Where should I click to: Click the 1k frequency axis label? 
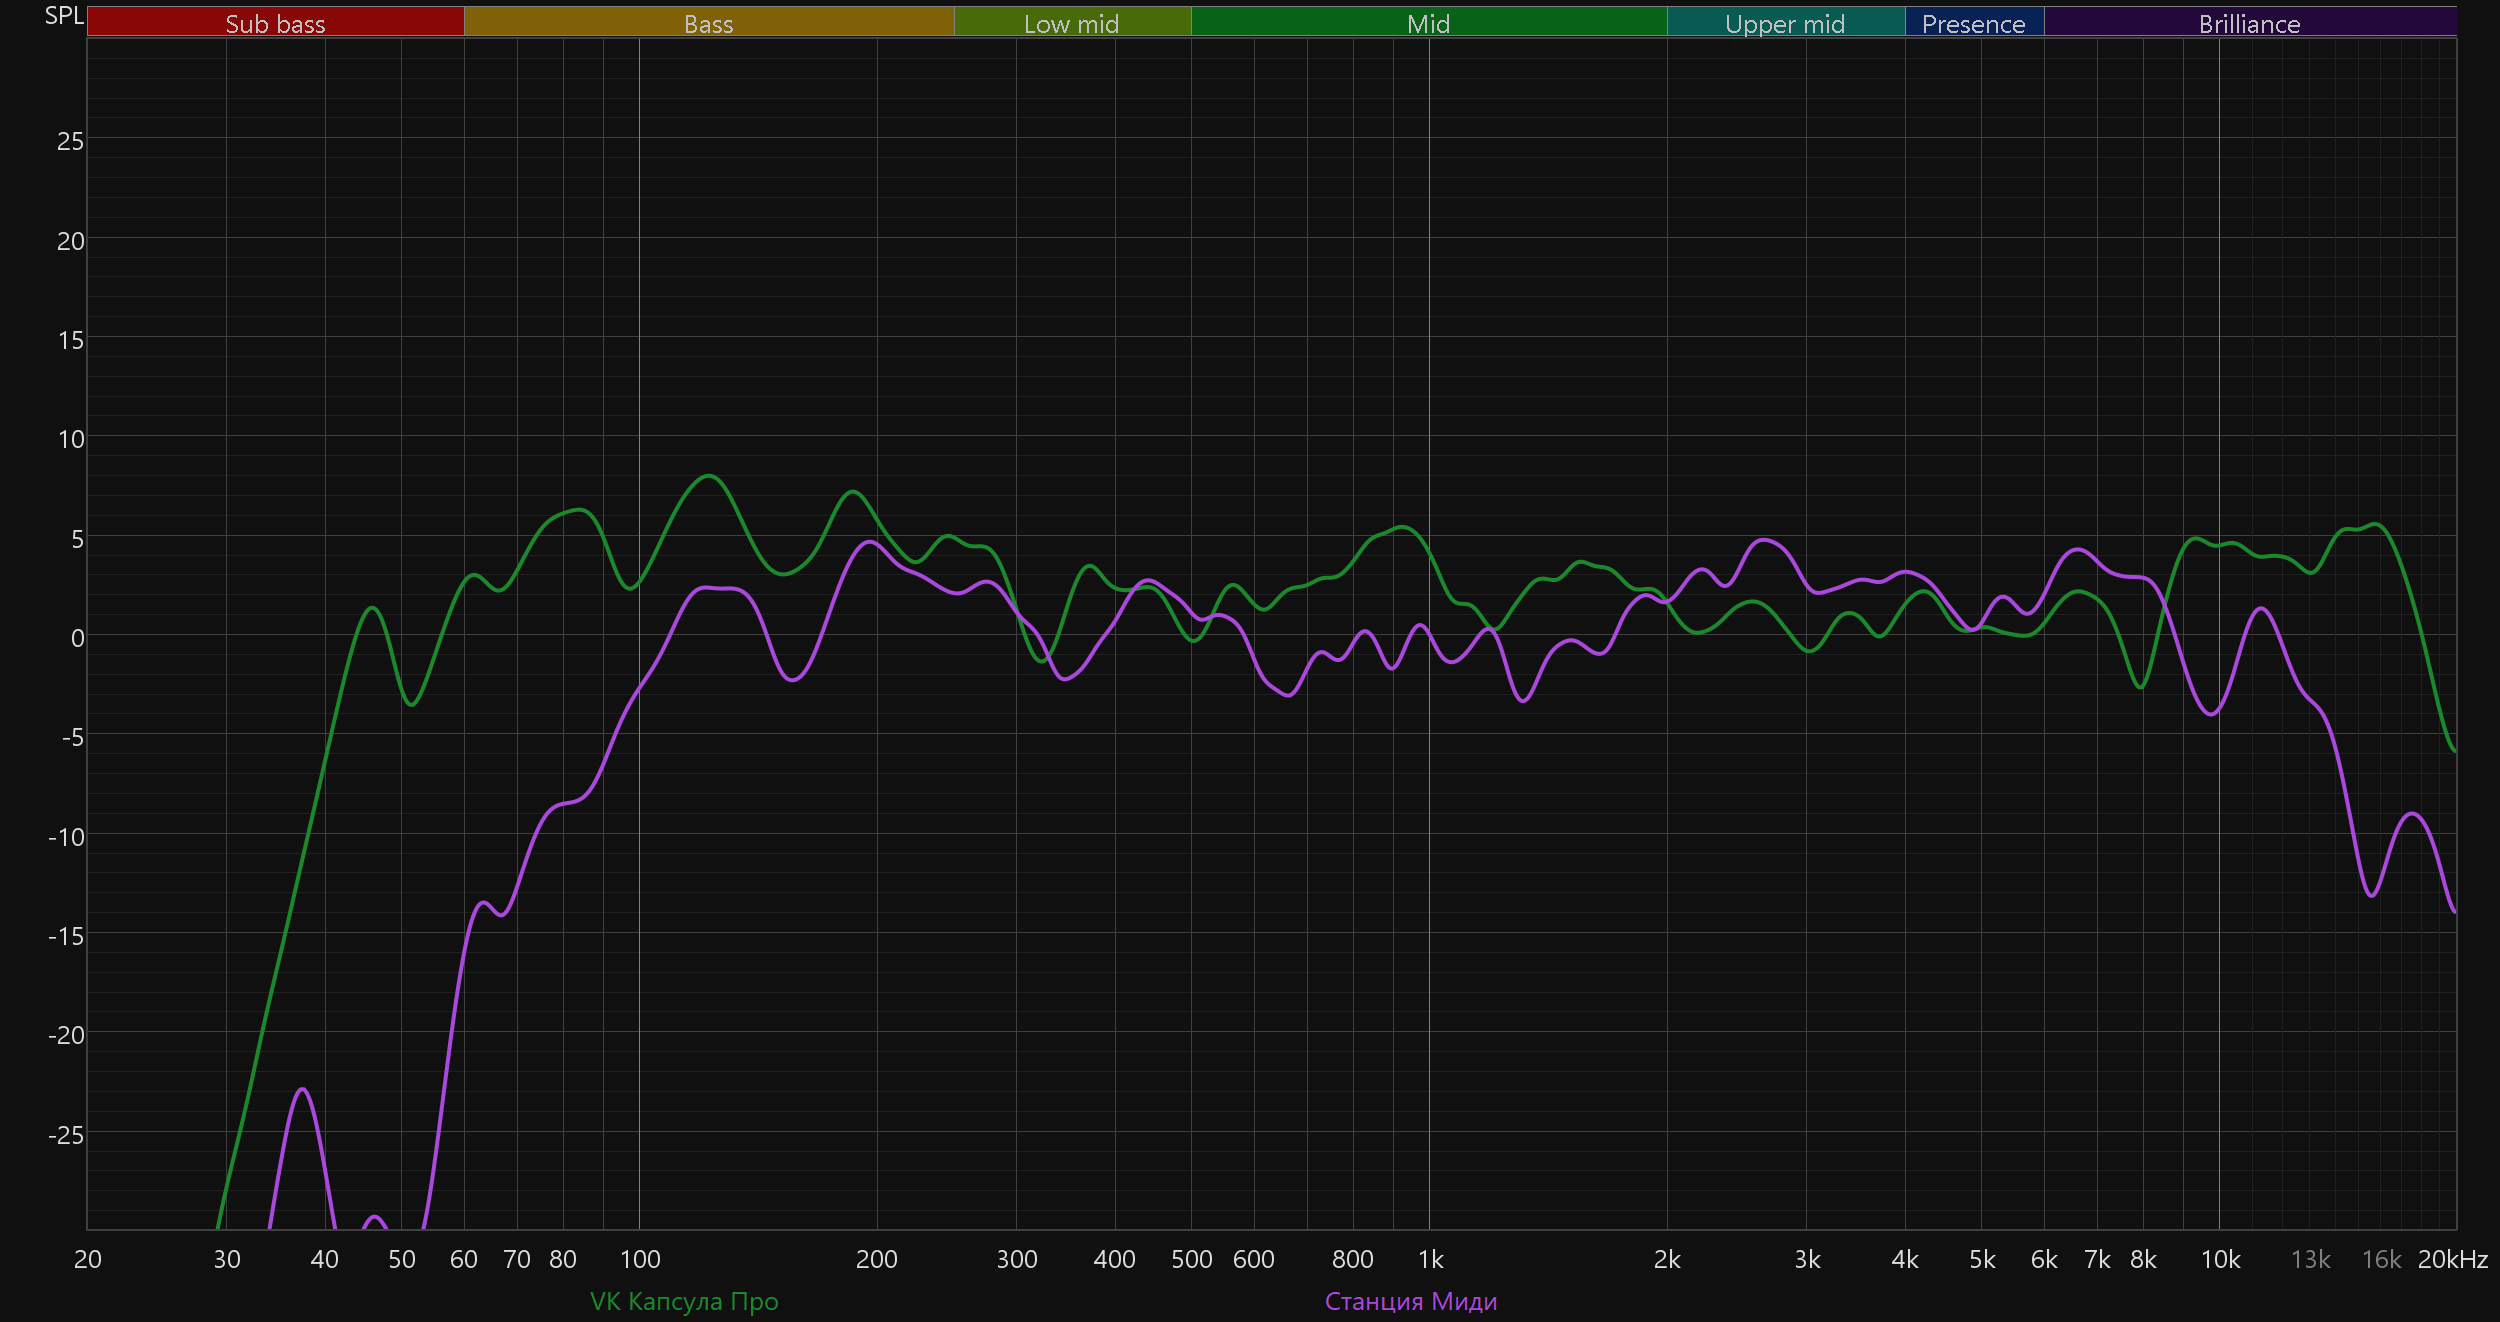(x=1430, y=1260)
